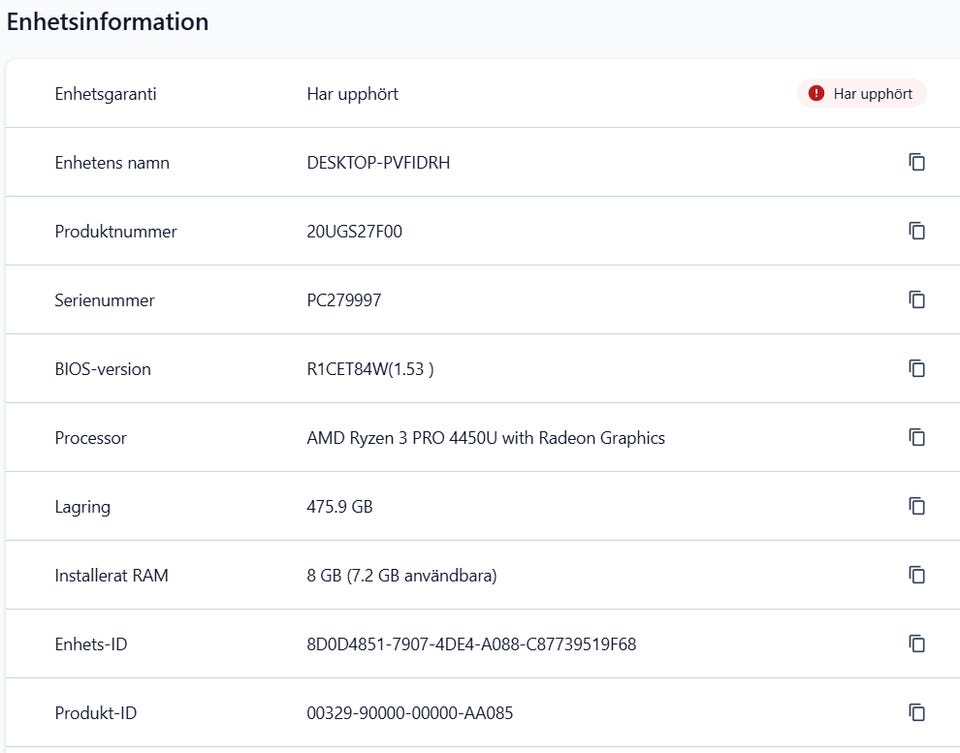Copy the Produktnummer value

[916, 231]
